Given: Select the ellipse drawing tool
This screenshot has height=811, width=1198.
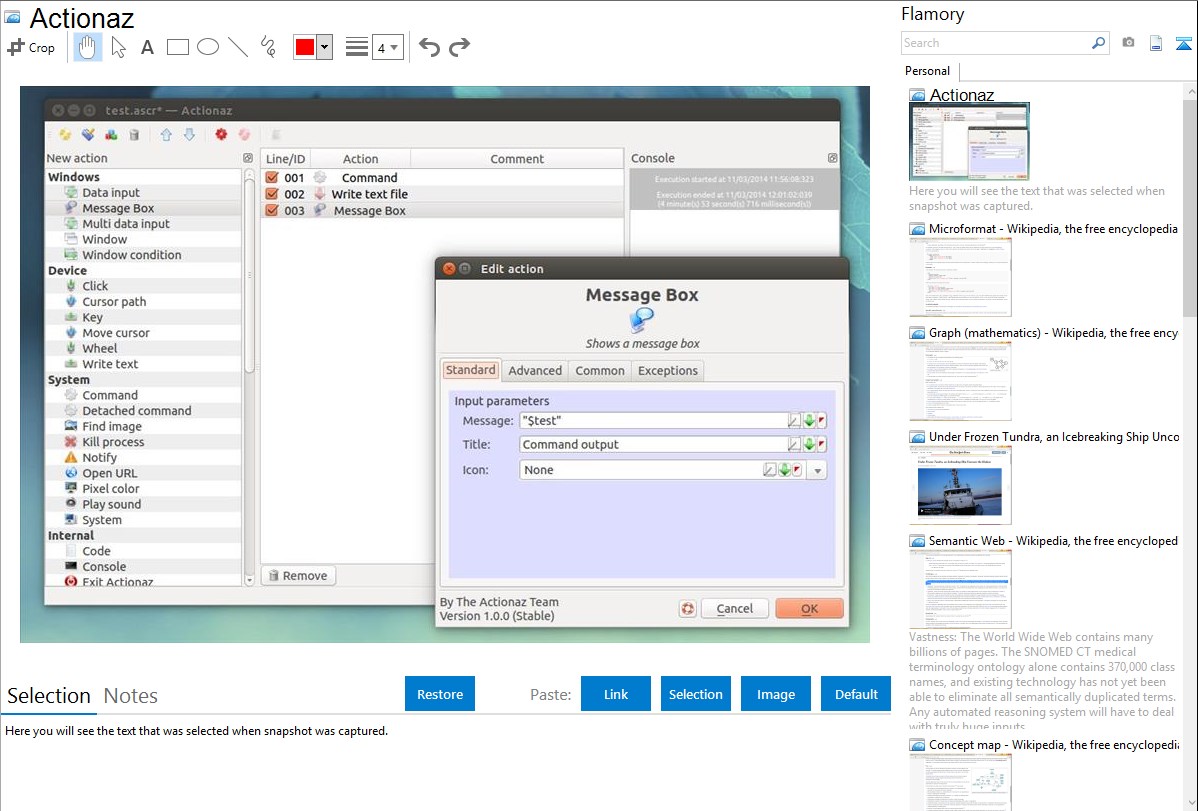Looking at the screenshot, I should pos(208,47).
